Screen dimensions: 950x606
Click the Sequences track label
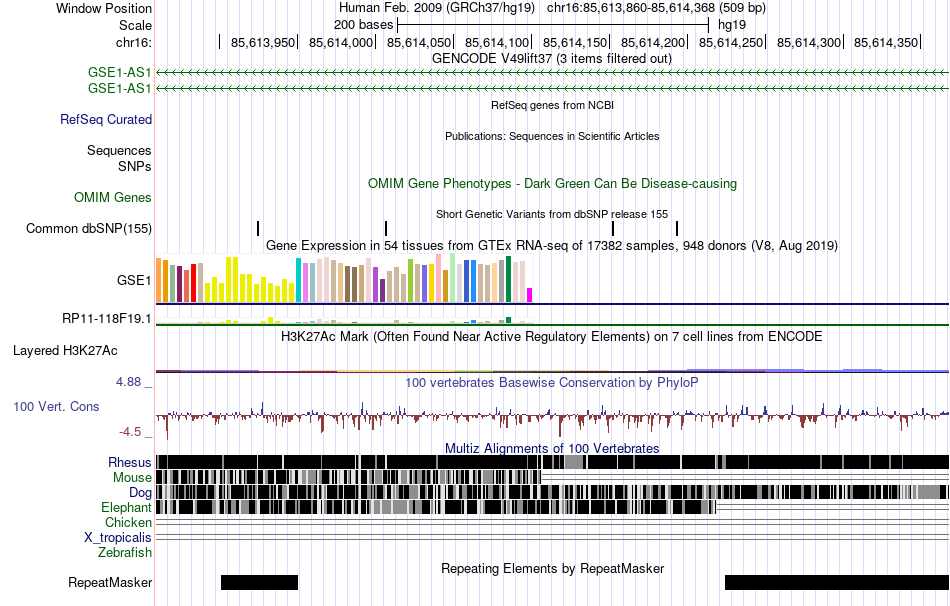[119, 150]
